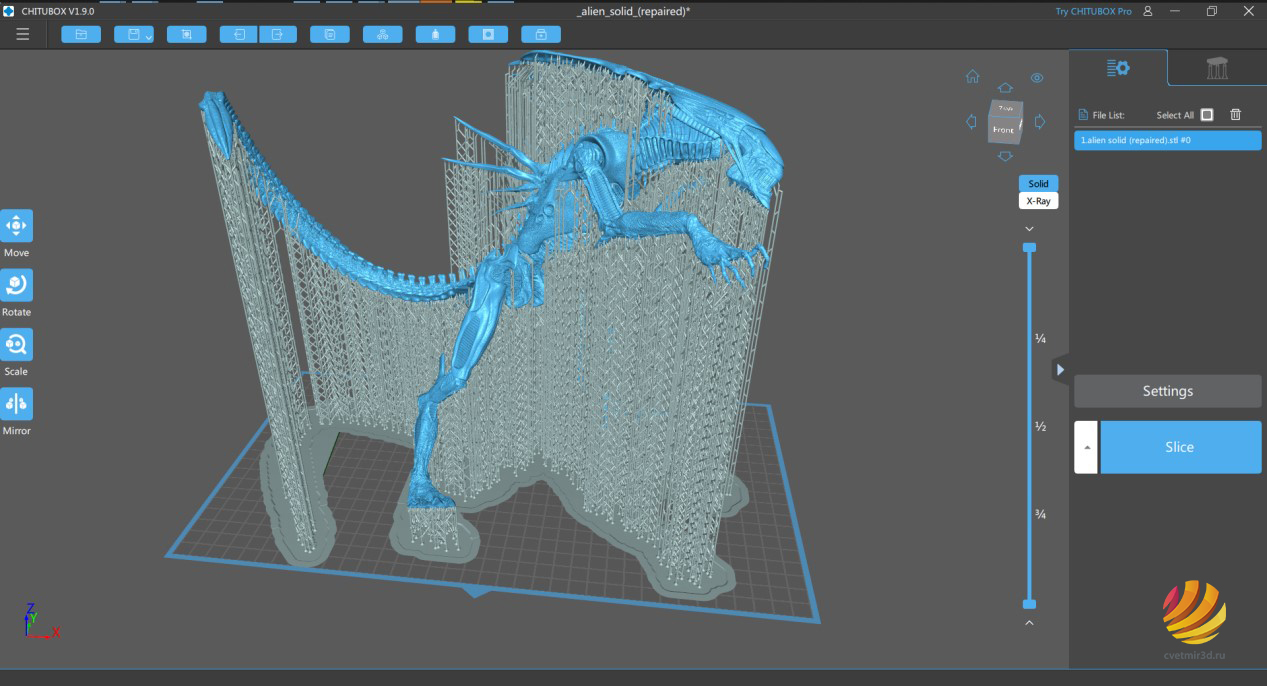1267x686 pixels.
Task: Click the top handle of layer slider
Action: tap(1029, 247)
